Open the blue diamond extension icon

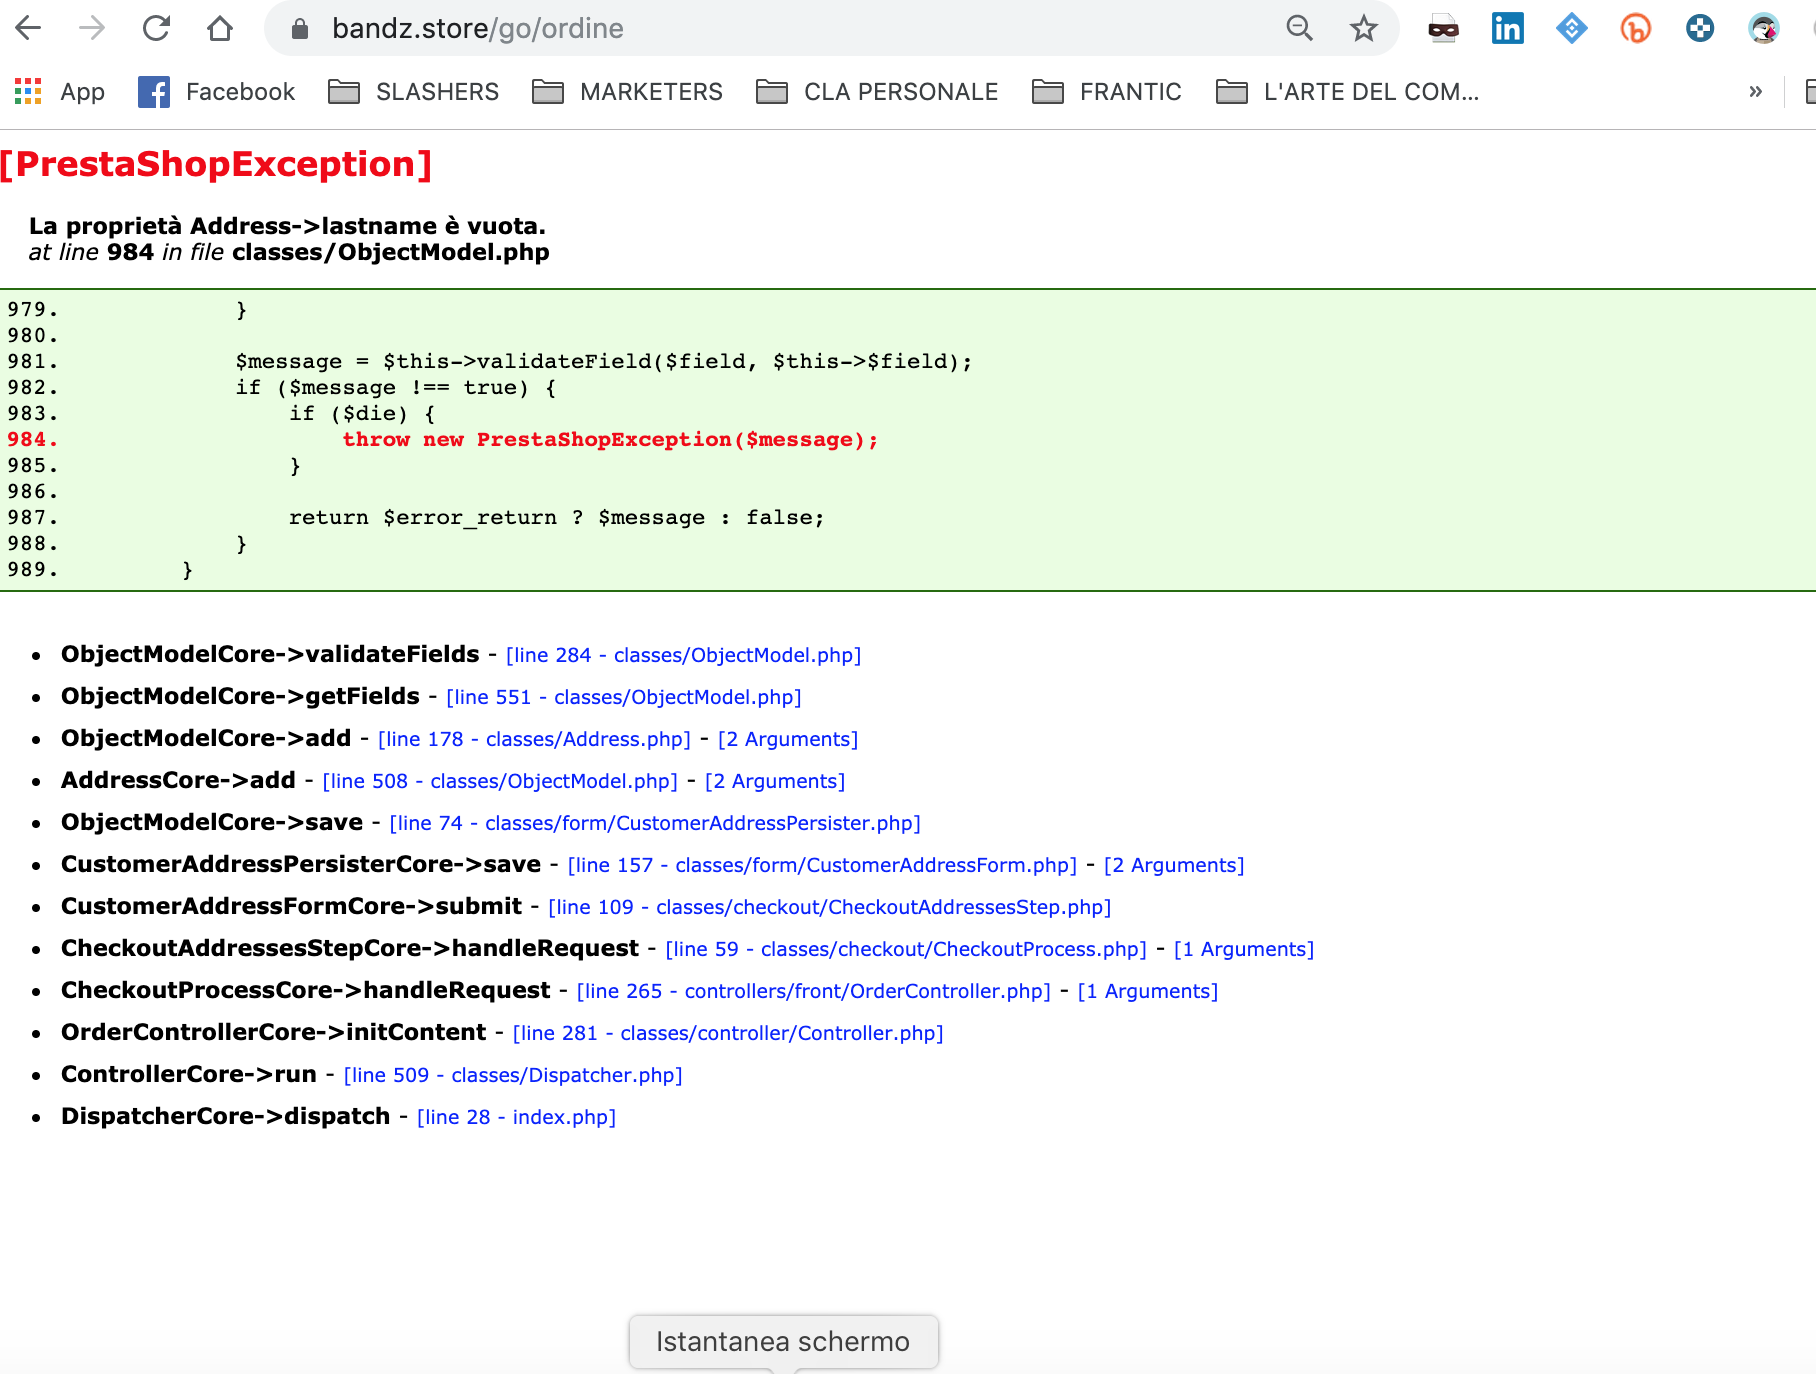(1571, 28)
